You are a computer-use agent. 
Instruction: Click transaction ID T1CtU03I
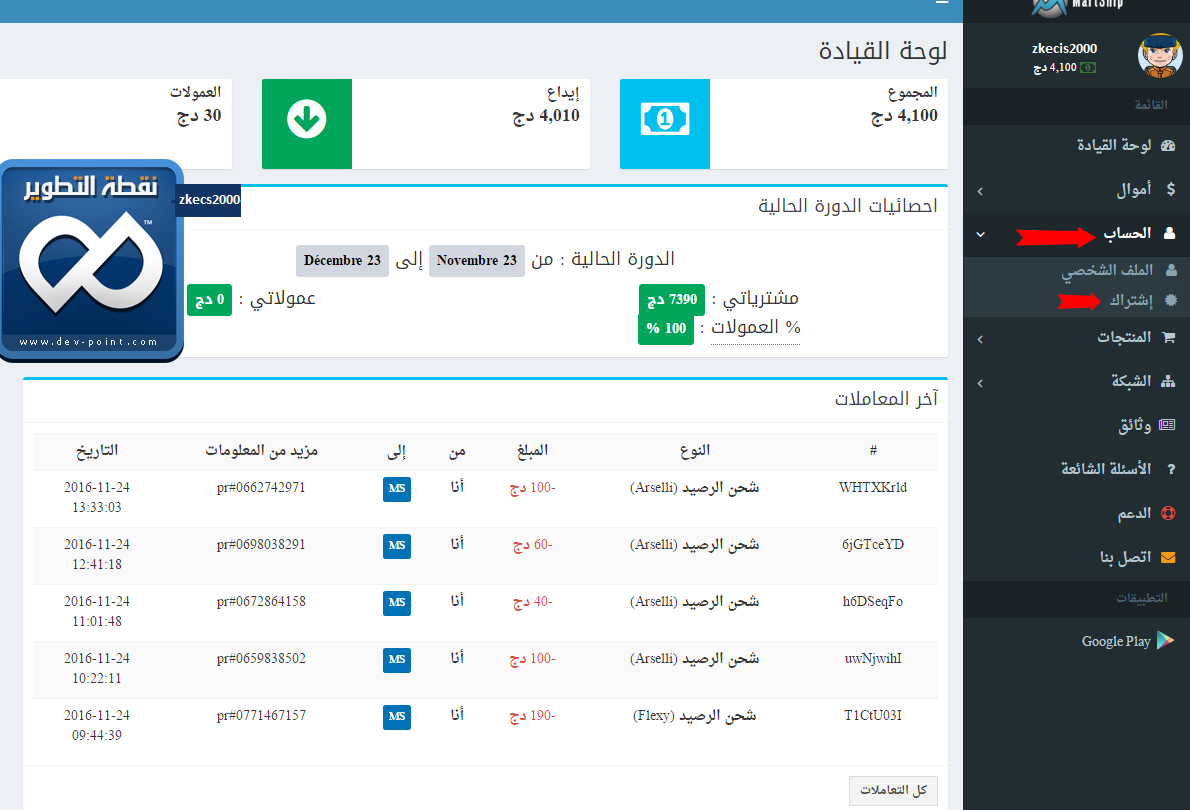[x=873, y=715]
